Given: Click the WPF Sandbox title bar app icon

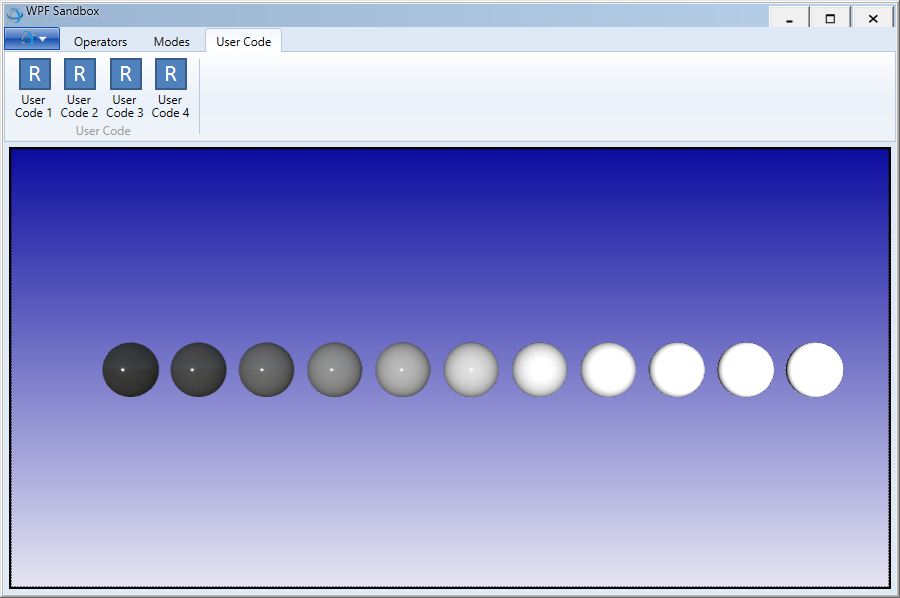Looking at the screenshot, I should [14, 13].
